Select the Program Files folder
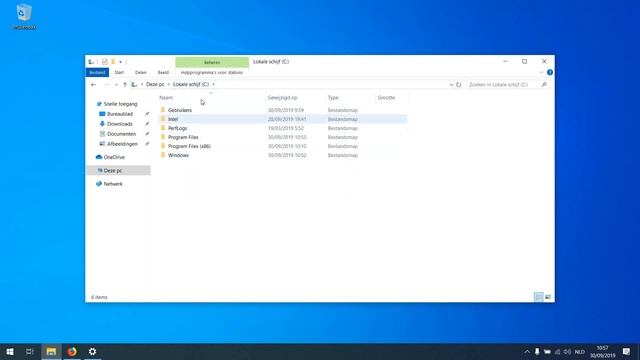This screenshot has height=360, width=640. pos(183,137)
